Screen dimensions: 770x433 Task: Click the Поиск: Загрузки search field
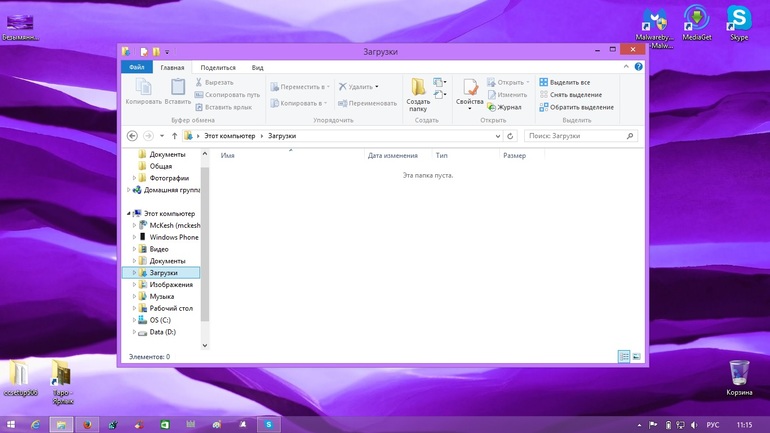click(x=580, y=136)
